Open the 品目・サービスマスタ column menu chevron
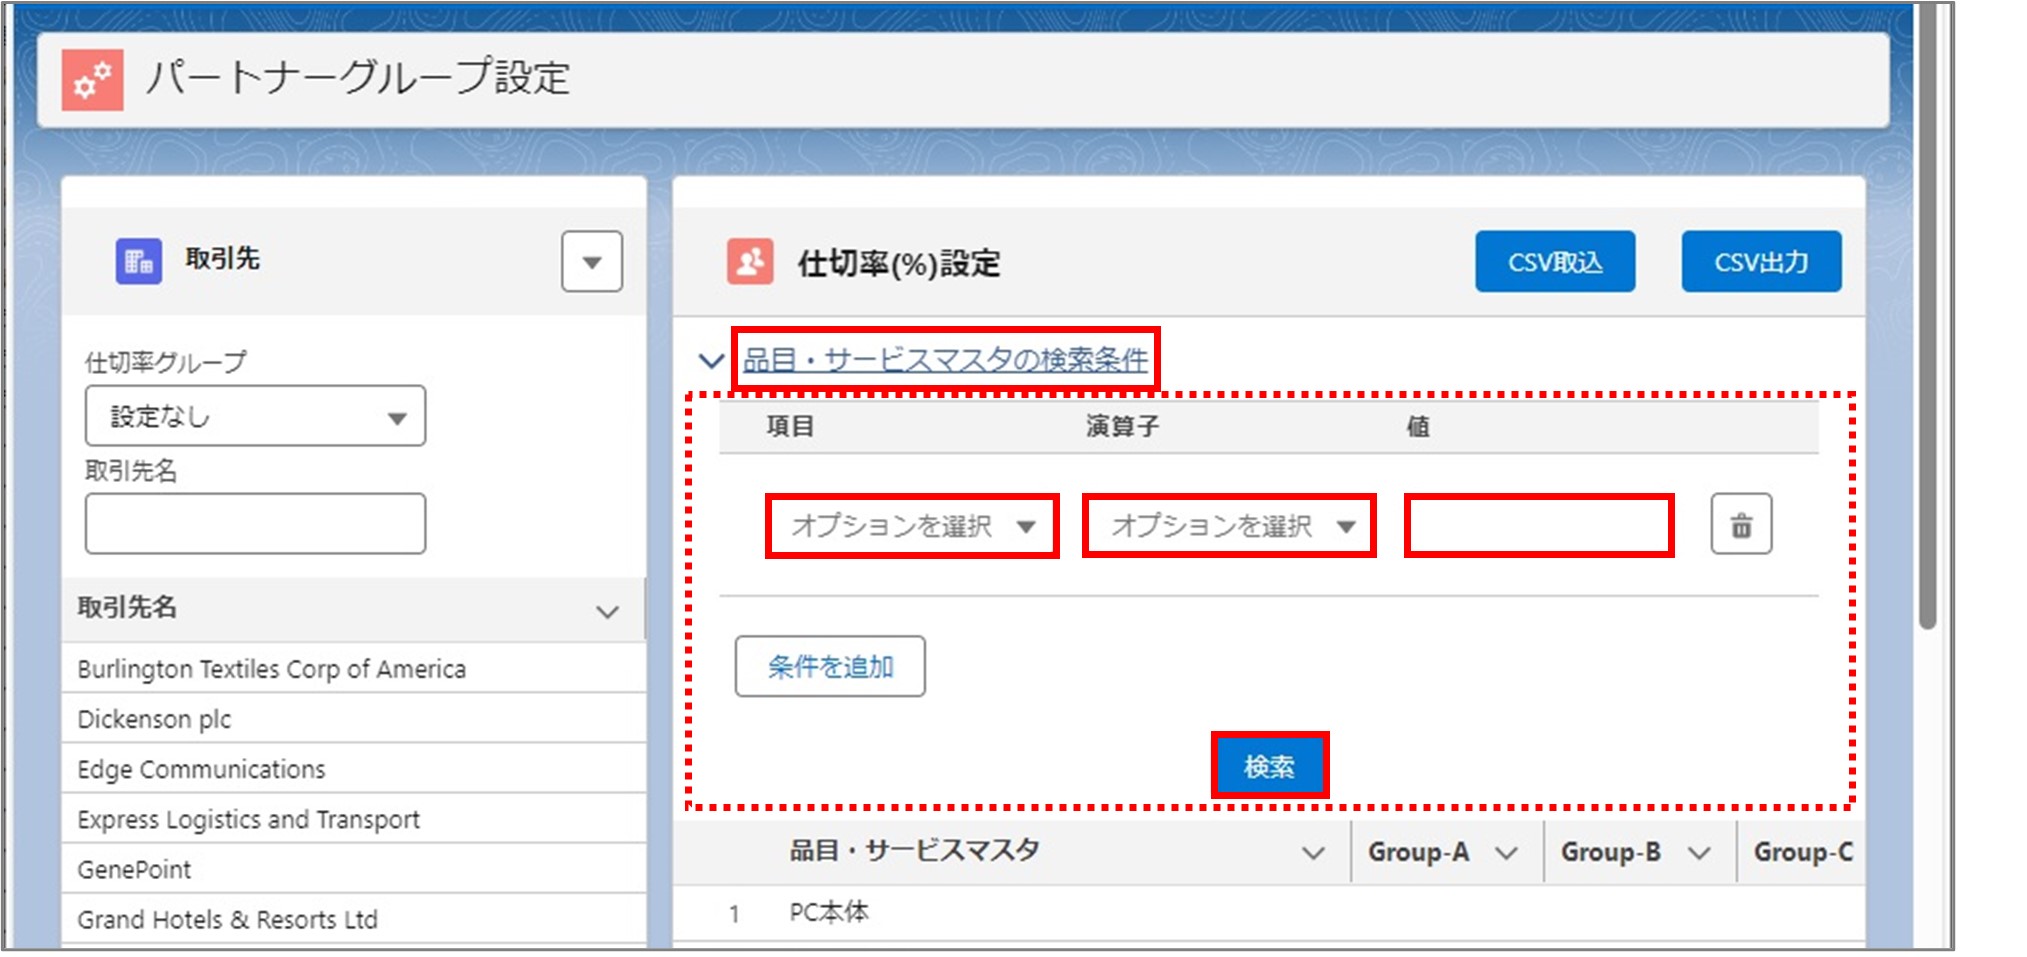2027x957 pixels. tap(1313, 853)
